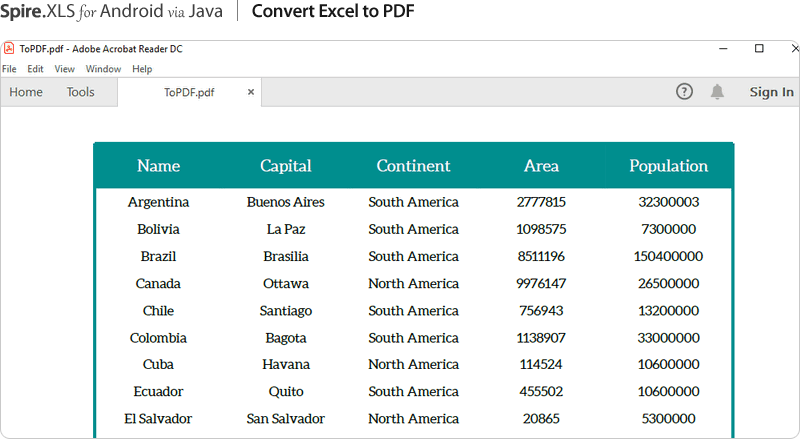The image size is (800, 440).
Task: Open the notifications bell icon
Action: click(717, 92)
